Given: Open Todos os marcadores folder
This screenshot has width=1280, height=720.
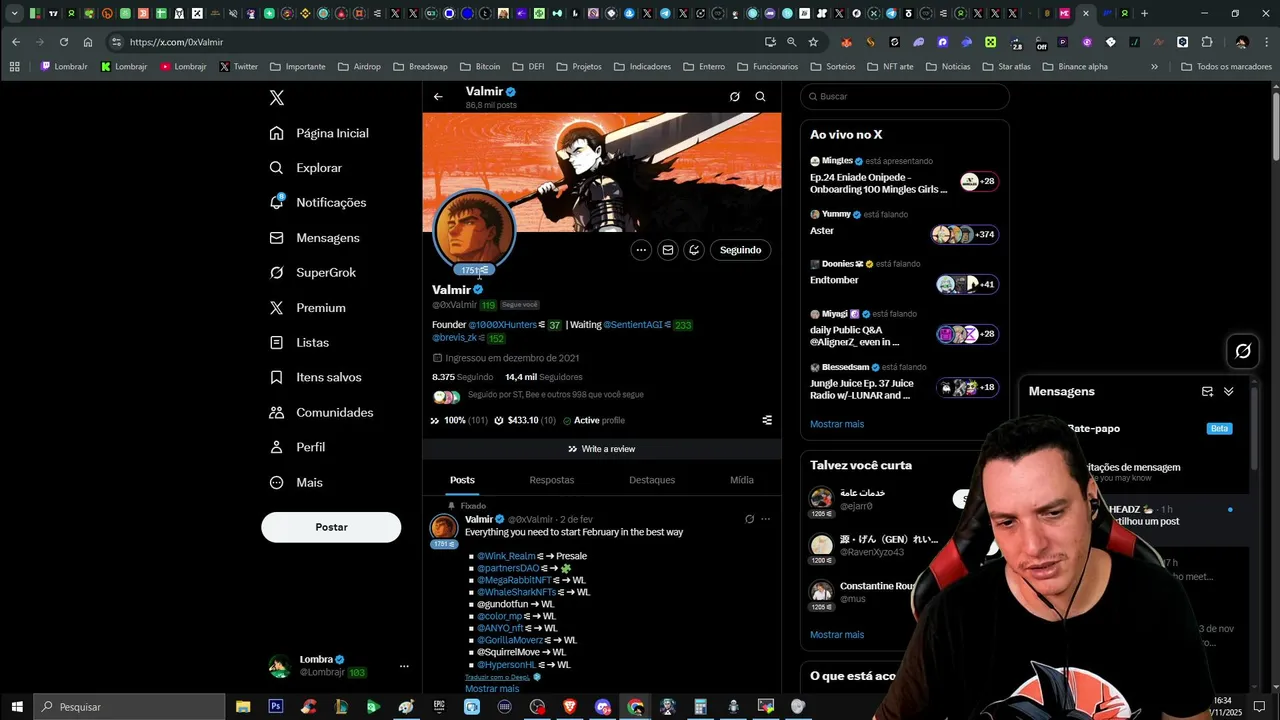Looking at the screenshot, I should [x=1226, y=67].
